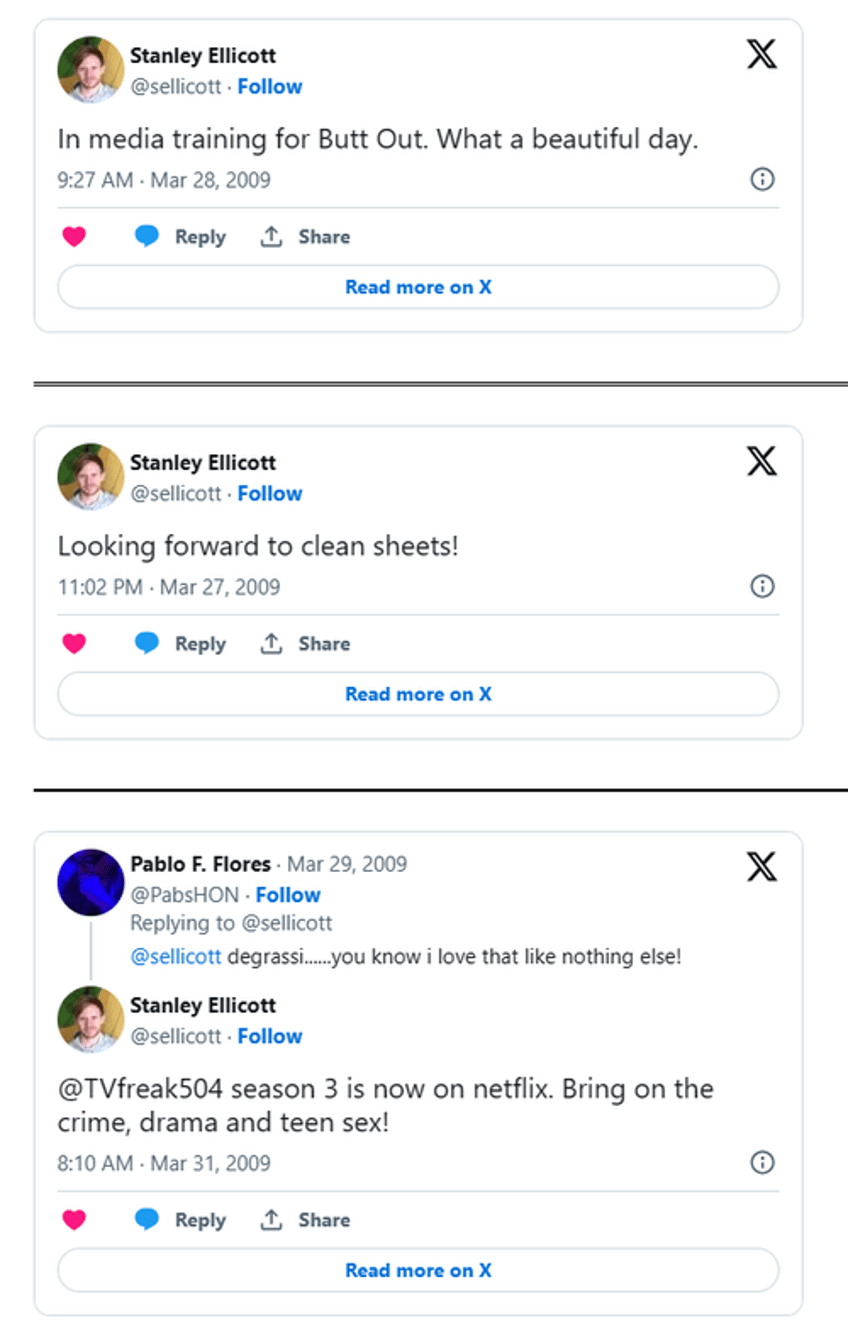Like the 'Looking forward to clean sheets' tweet
This screenshot has height=1333, width=848.
[74, 644]
